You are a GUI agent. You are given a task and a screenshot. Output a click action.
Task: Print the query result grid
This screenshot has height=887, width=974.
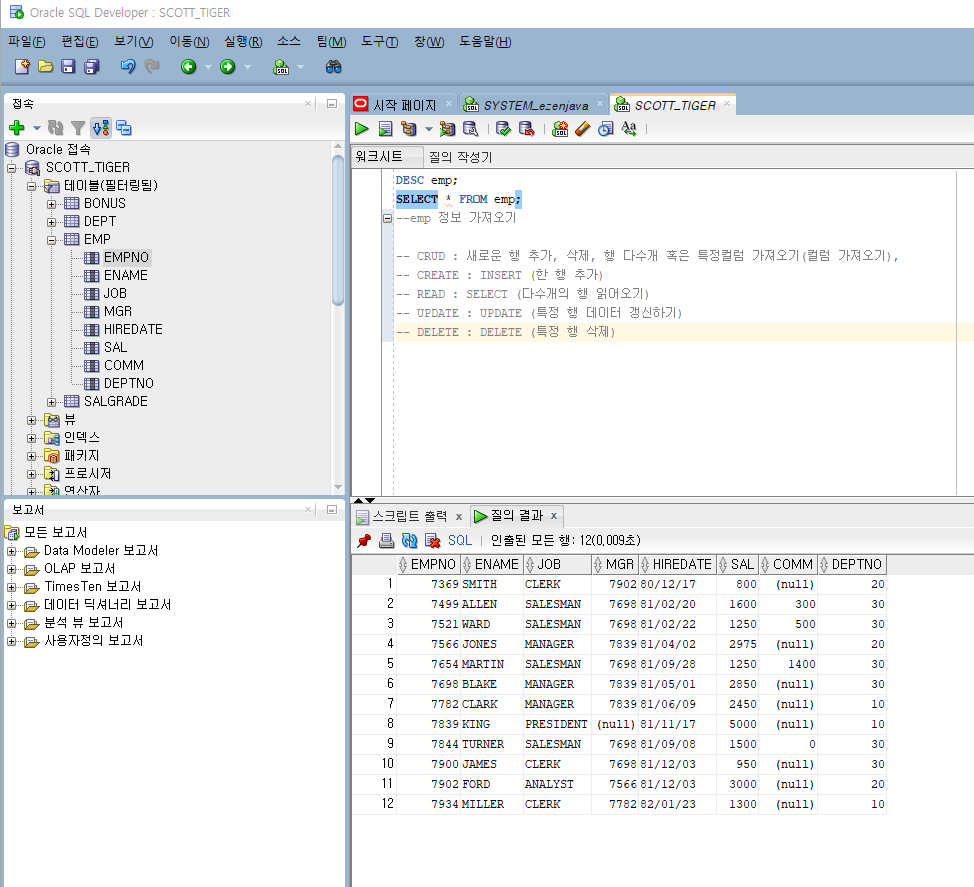(386, 540)
